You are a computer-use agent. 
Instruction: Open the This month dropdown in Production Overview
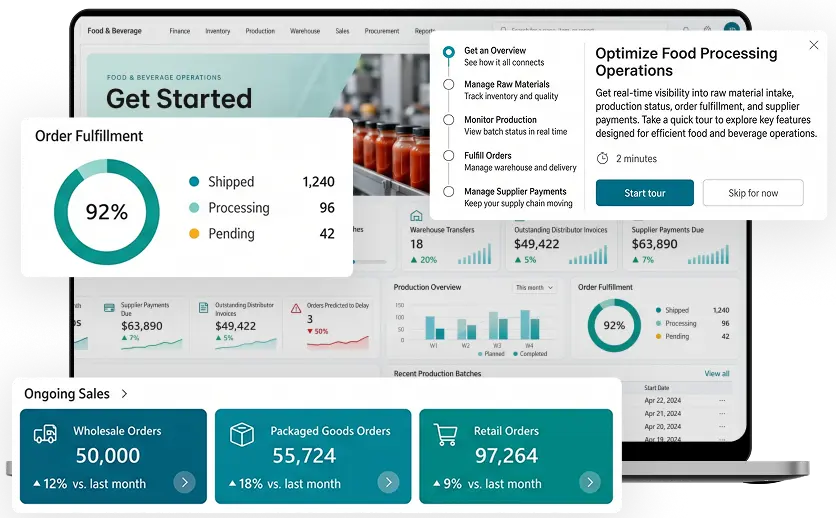534,287
